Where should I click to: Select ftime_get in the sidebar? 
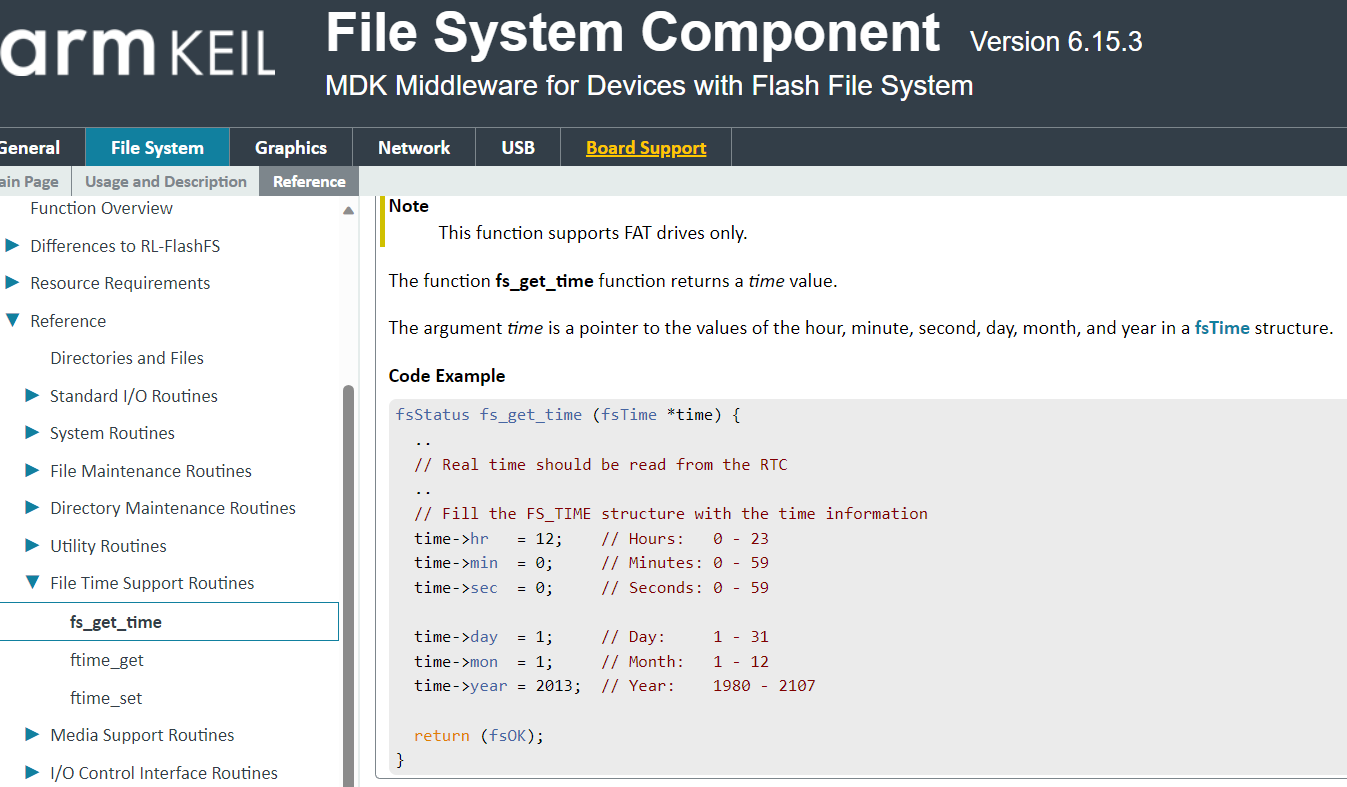pos(106,659)
